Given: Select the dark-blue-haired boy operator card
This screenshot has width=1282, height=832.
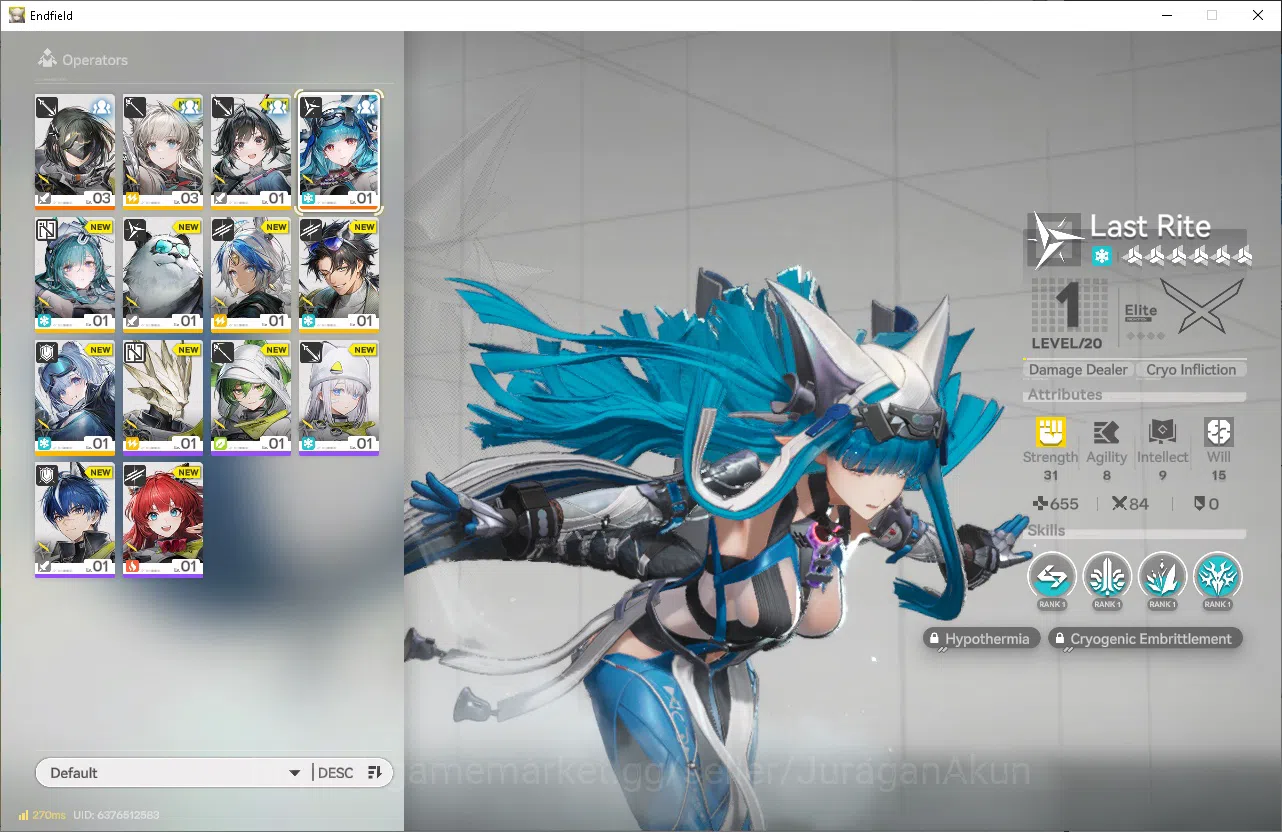Looking at the screenshot, I should click(75, 520).
